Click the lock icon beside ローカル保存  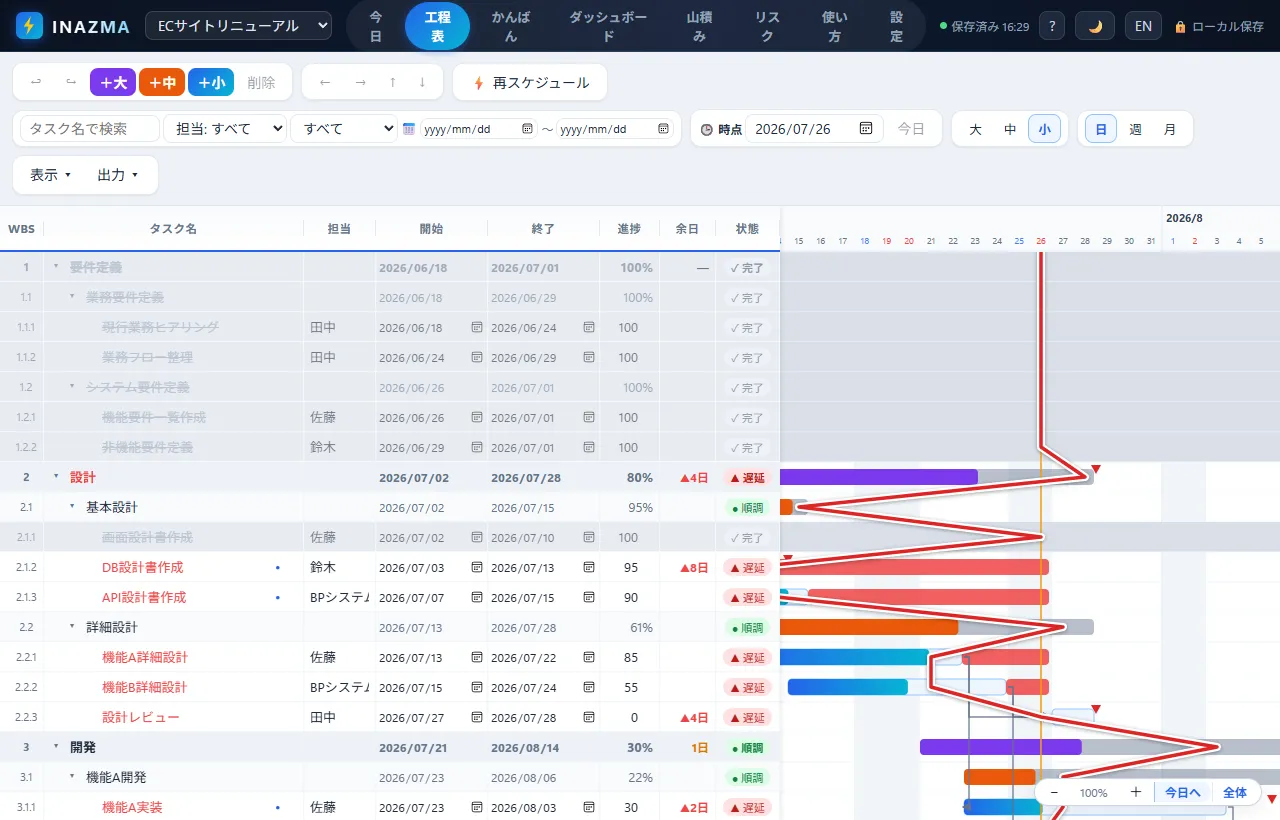pos(1180,27)
